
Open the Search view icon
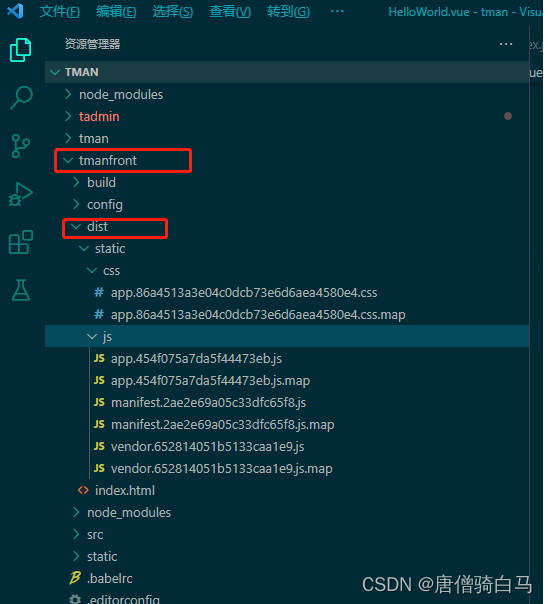click(21, 98)
